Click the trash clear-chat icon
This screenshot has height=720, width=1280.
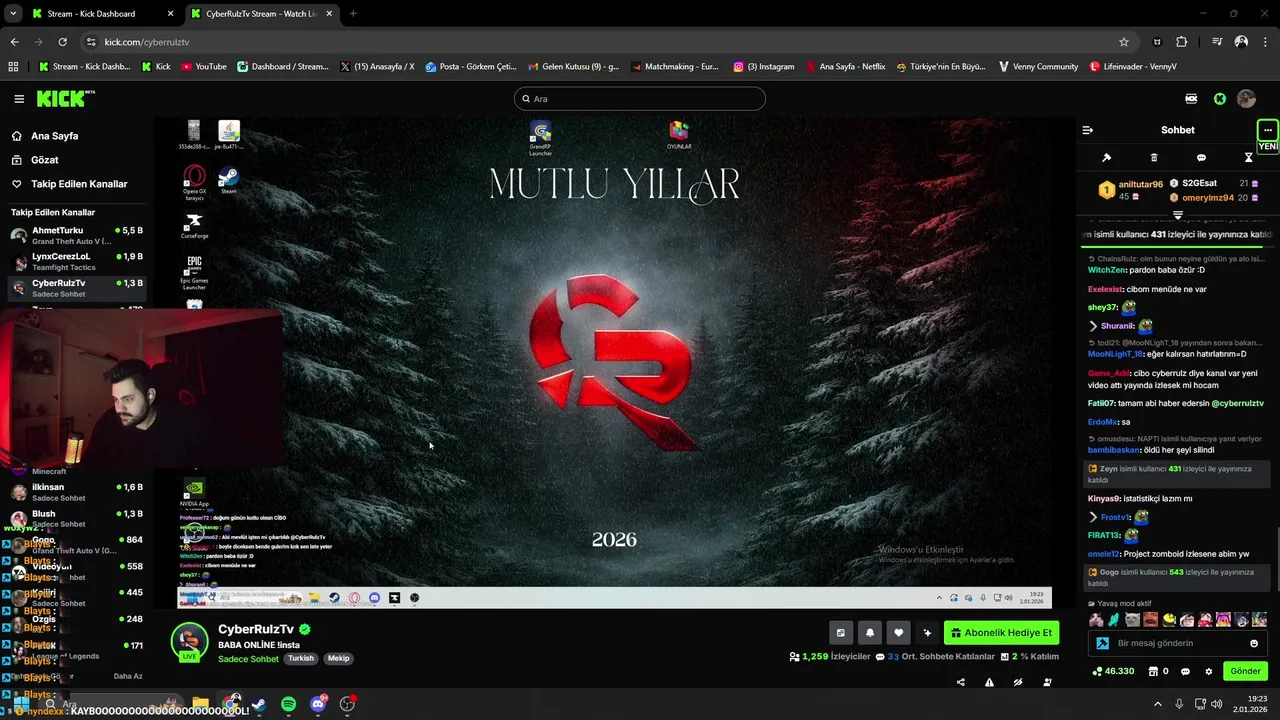click(x=1154, y=158)
